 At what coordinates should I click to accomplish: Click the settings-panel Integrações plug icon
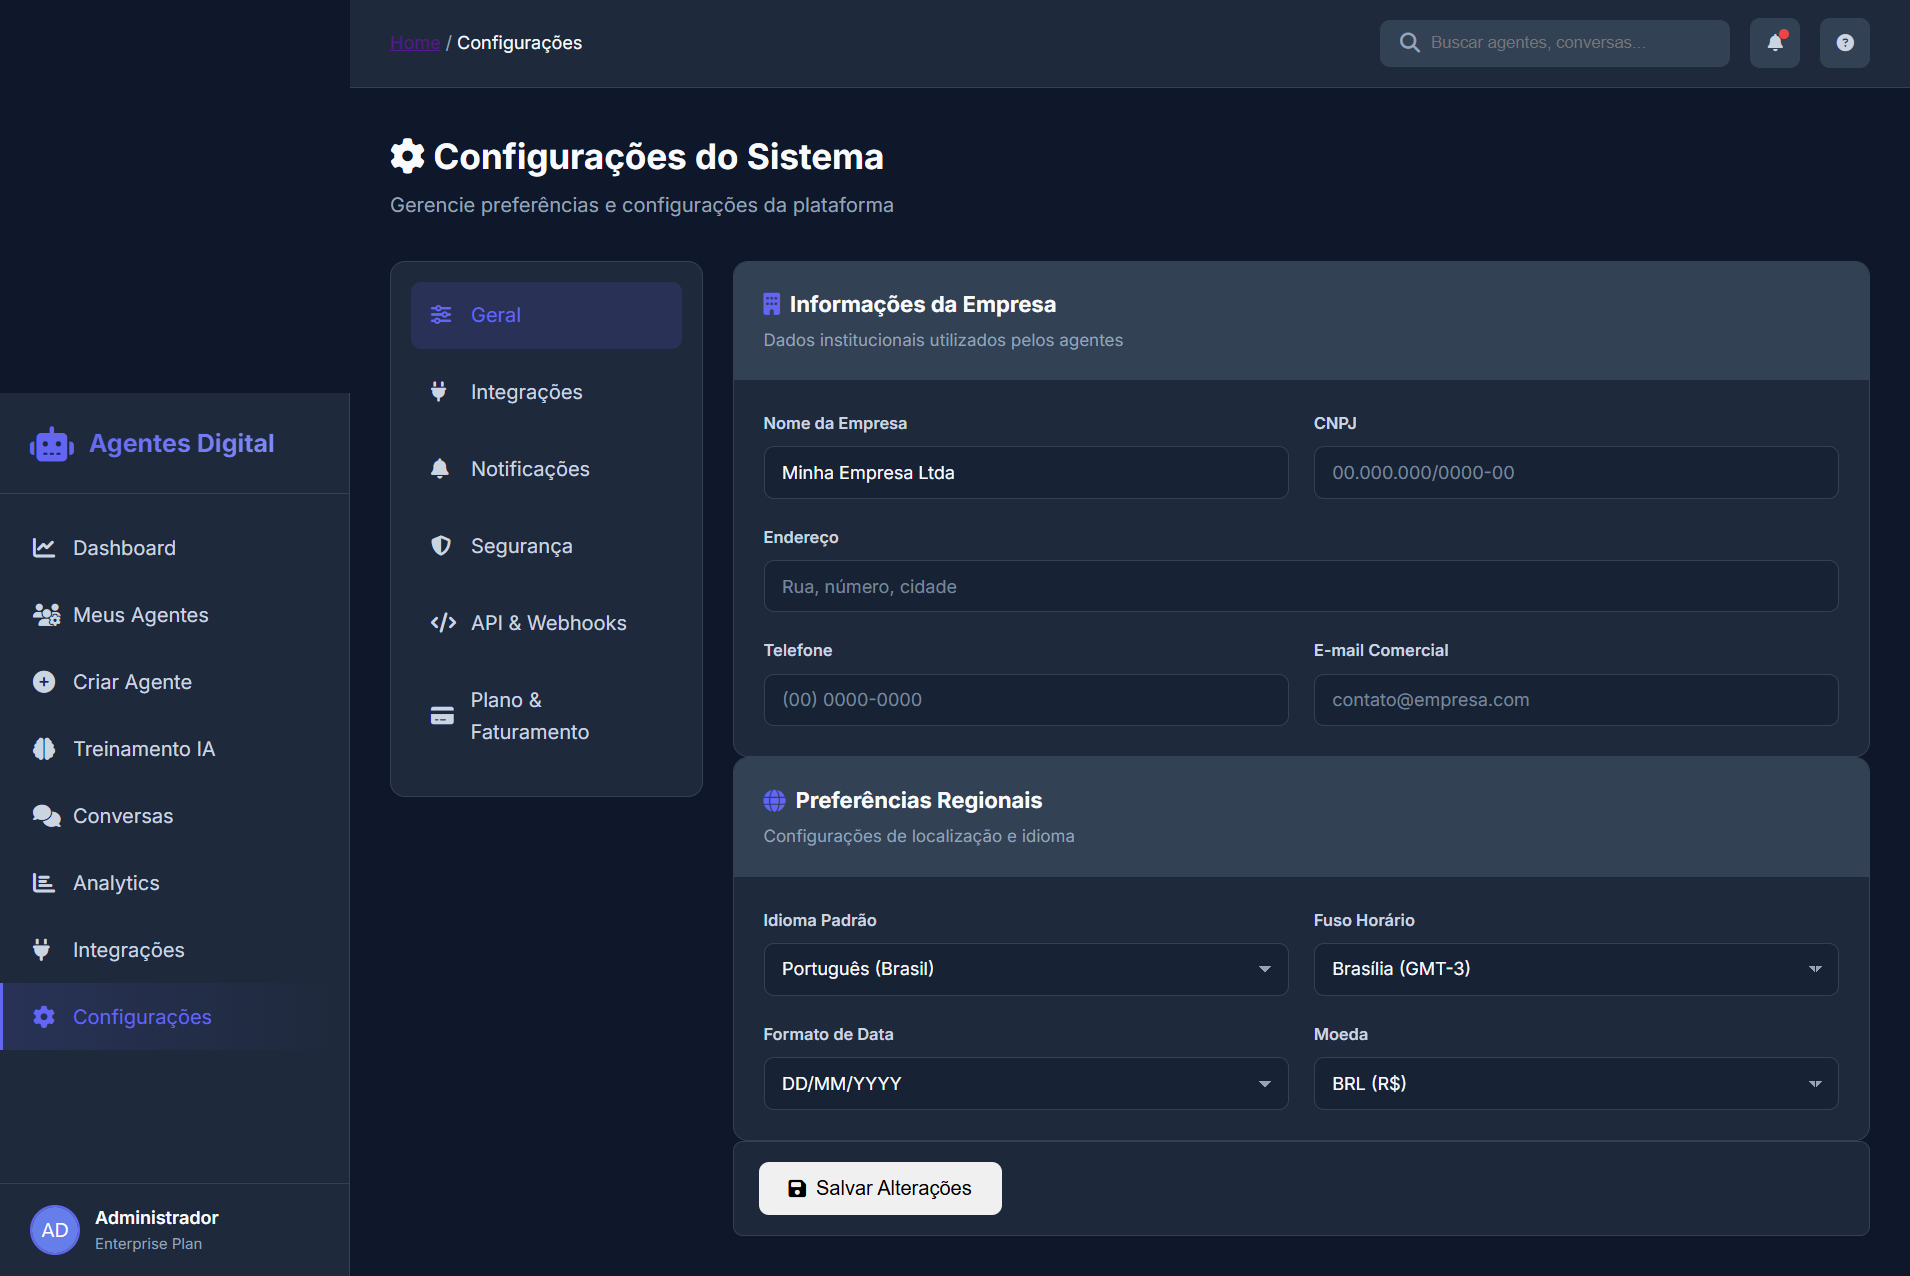439,392
